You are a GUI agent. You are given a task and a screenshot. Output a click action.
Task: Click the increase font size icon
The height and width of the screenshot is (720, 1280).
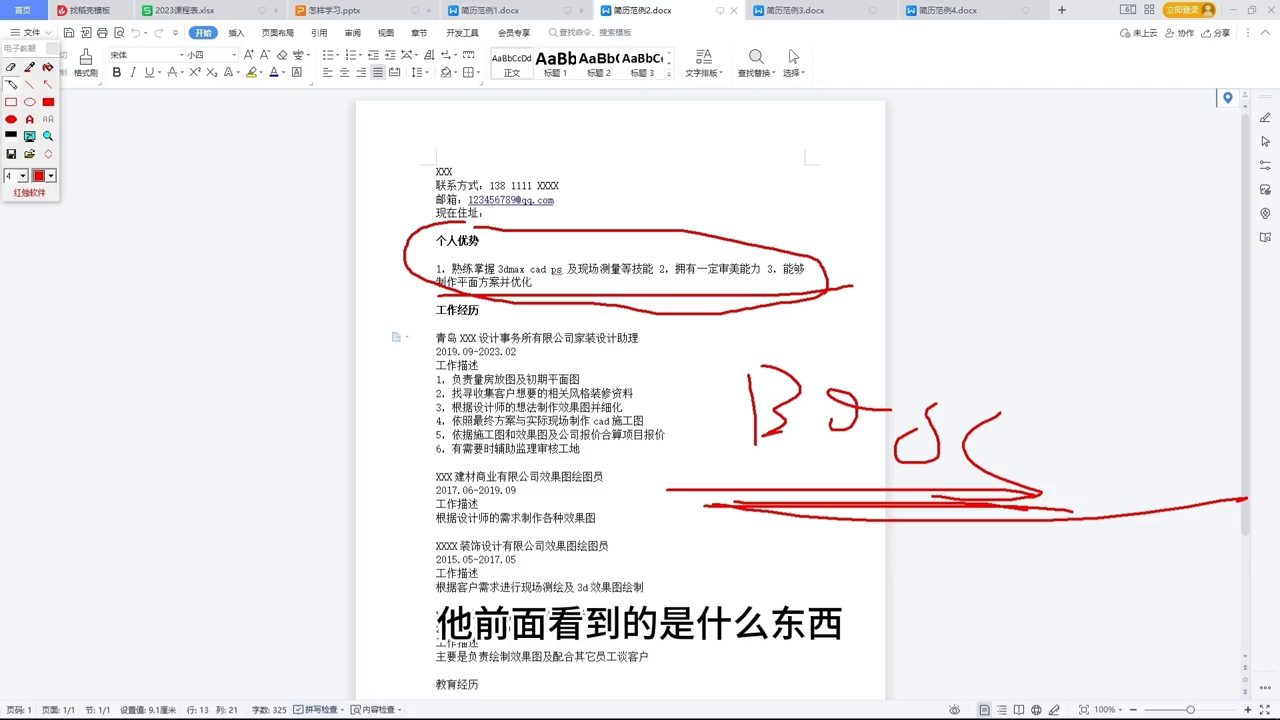point(250,55)
